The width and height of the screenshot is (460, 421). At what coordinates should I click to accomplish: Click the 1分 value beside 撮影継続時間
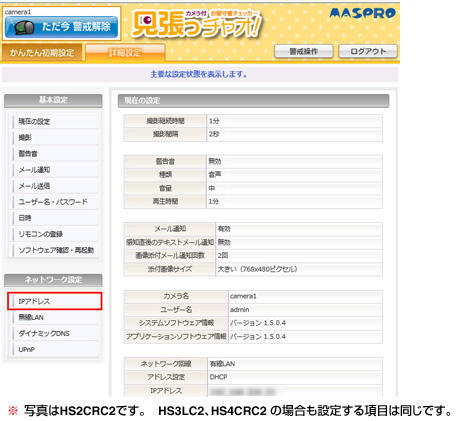(214, 121)
